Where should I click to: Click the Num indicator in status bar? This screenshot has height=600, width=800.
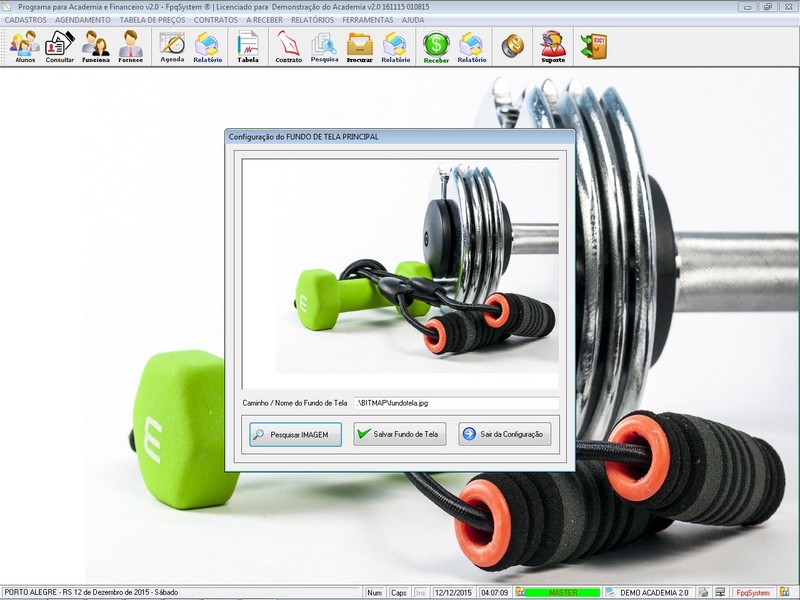(374, 592)
